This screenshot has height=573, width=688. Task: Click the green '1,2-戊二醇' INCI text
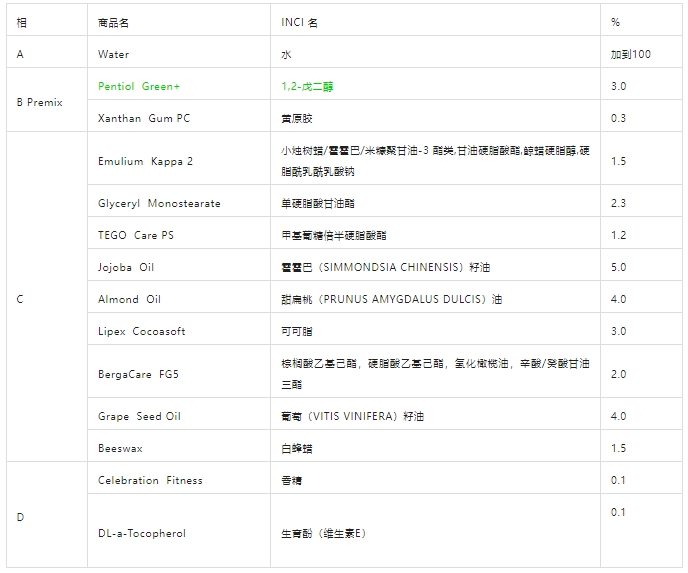pyautogui.click(x=307, y=86)
